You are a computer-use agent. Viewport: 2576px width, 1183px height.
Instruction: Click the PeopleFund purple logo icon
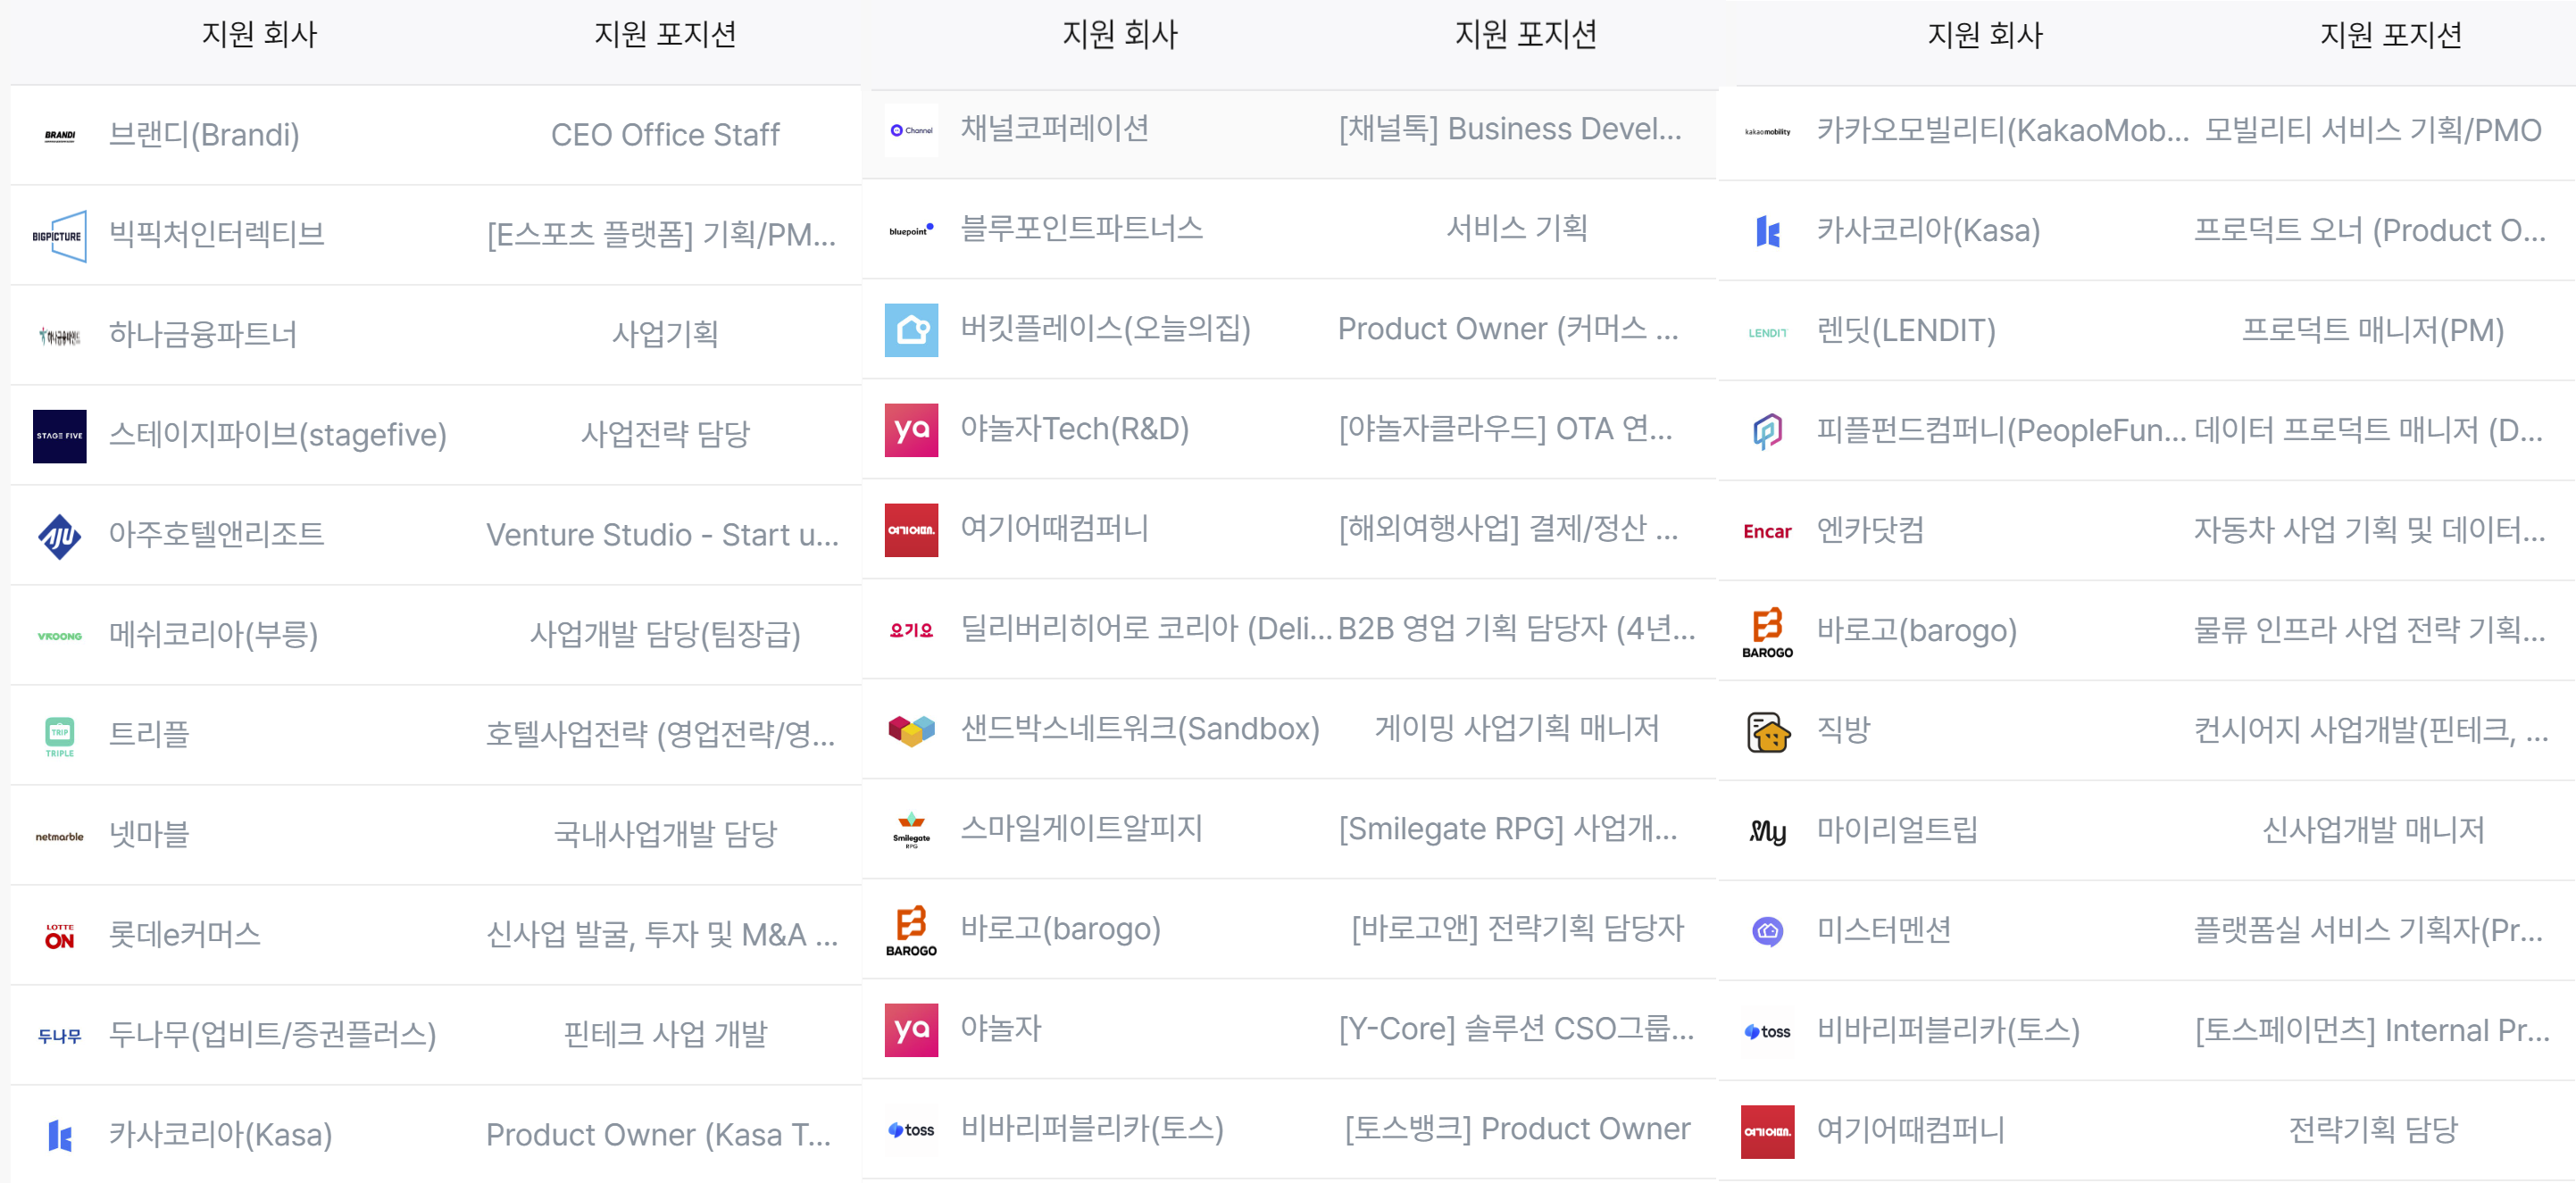pyautogui.click(x=1767, y=432)
